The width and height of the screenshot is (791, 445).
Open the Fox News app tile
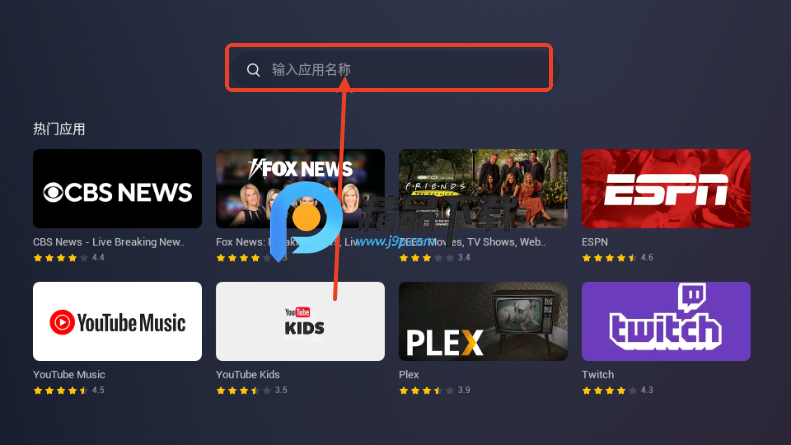(300, 188)
